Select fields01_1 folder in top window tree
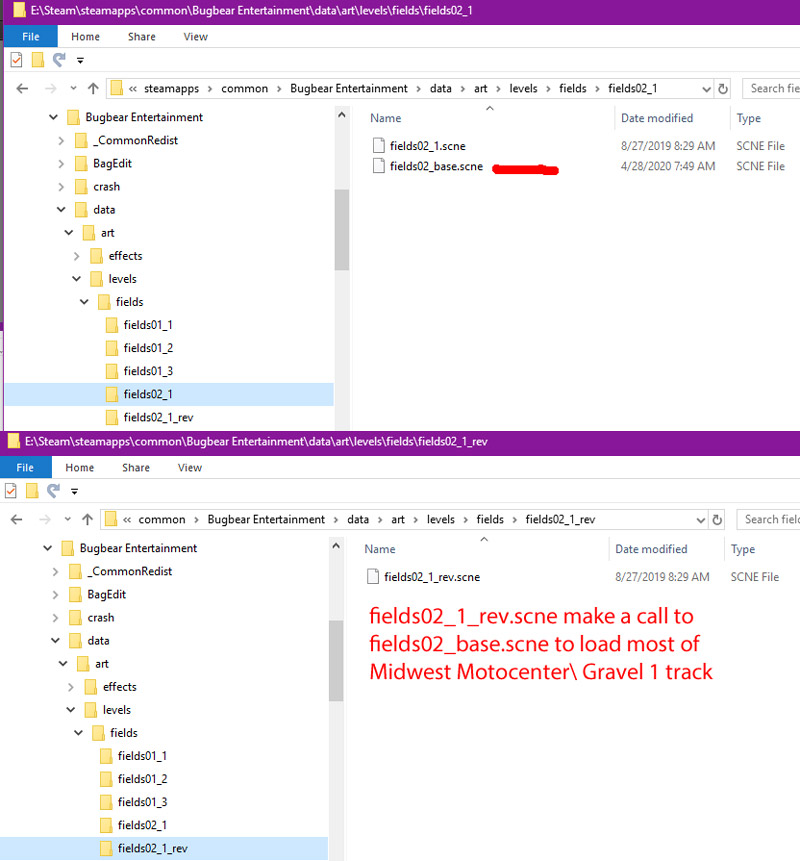The image size is (800, 861). coord(148,325)
